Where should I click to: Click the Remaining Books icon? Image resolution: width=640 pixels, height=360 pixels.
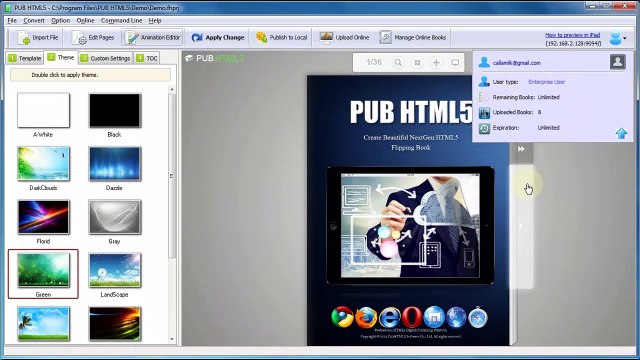[484, 97]
